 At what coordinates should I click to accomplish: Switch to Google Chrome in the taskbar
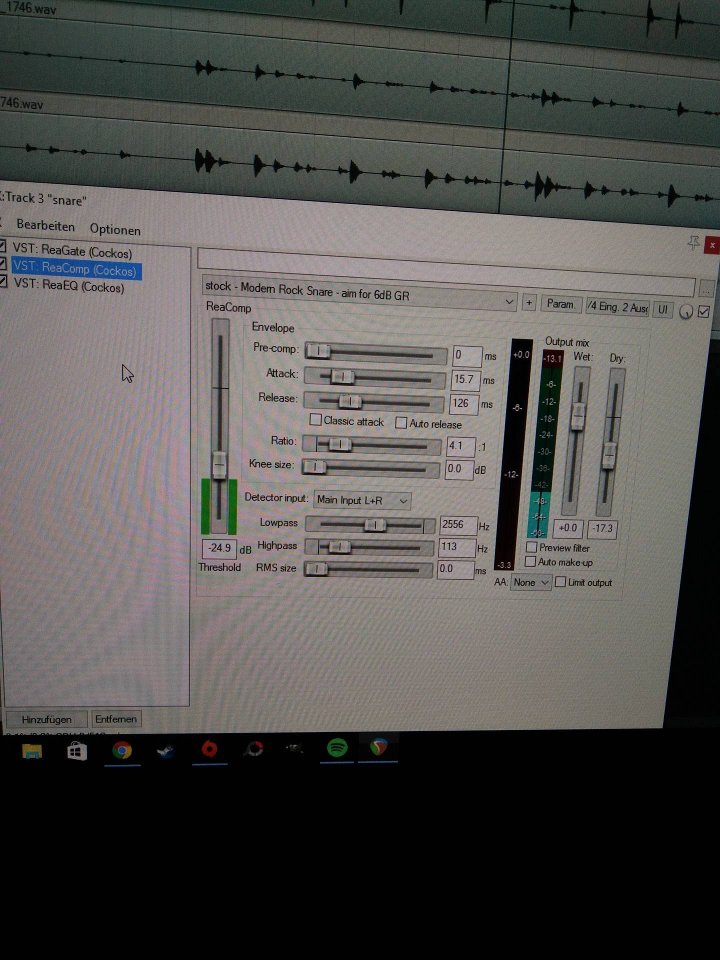(x=122, y=750)
